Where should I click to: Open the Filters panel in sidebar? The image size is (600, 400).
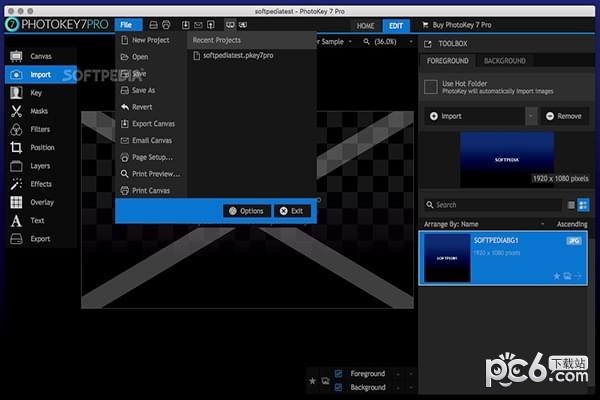point(40,129)
